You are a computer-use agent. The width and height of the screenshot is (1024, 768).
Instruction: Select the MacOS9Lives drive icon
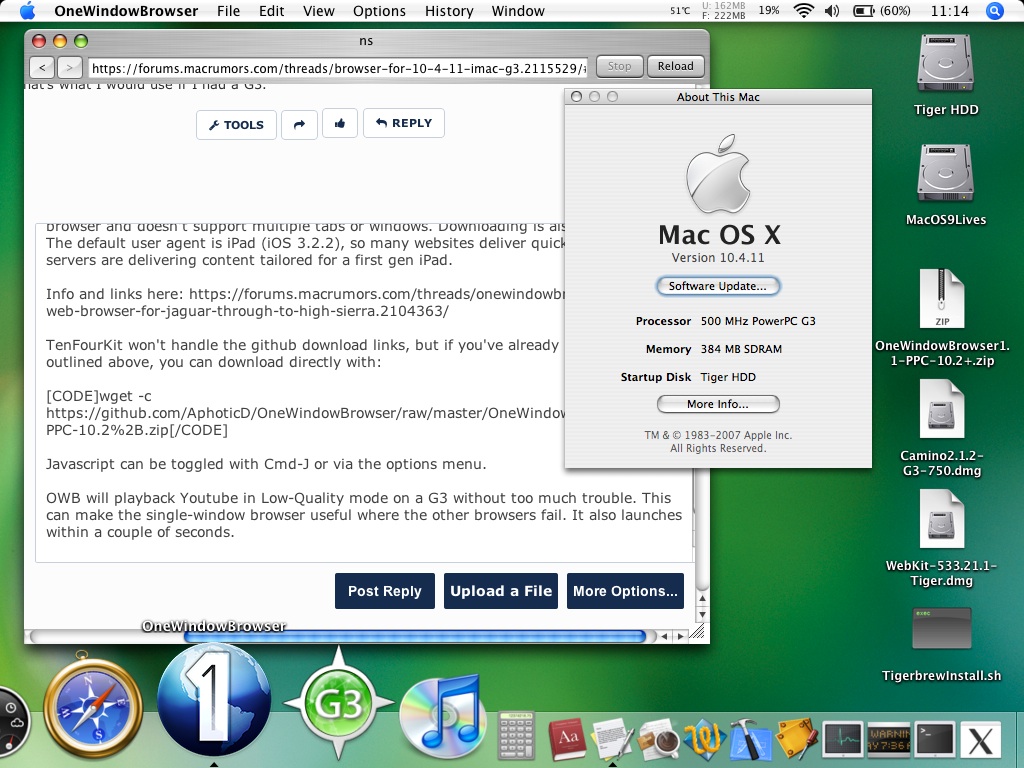pyautogui.click(x=945, y=173)
